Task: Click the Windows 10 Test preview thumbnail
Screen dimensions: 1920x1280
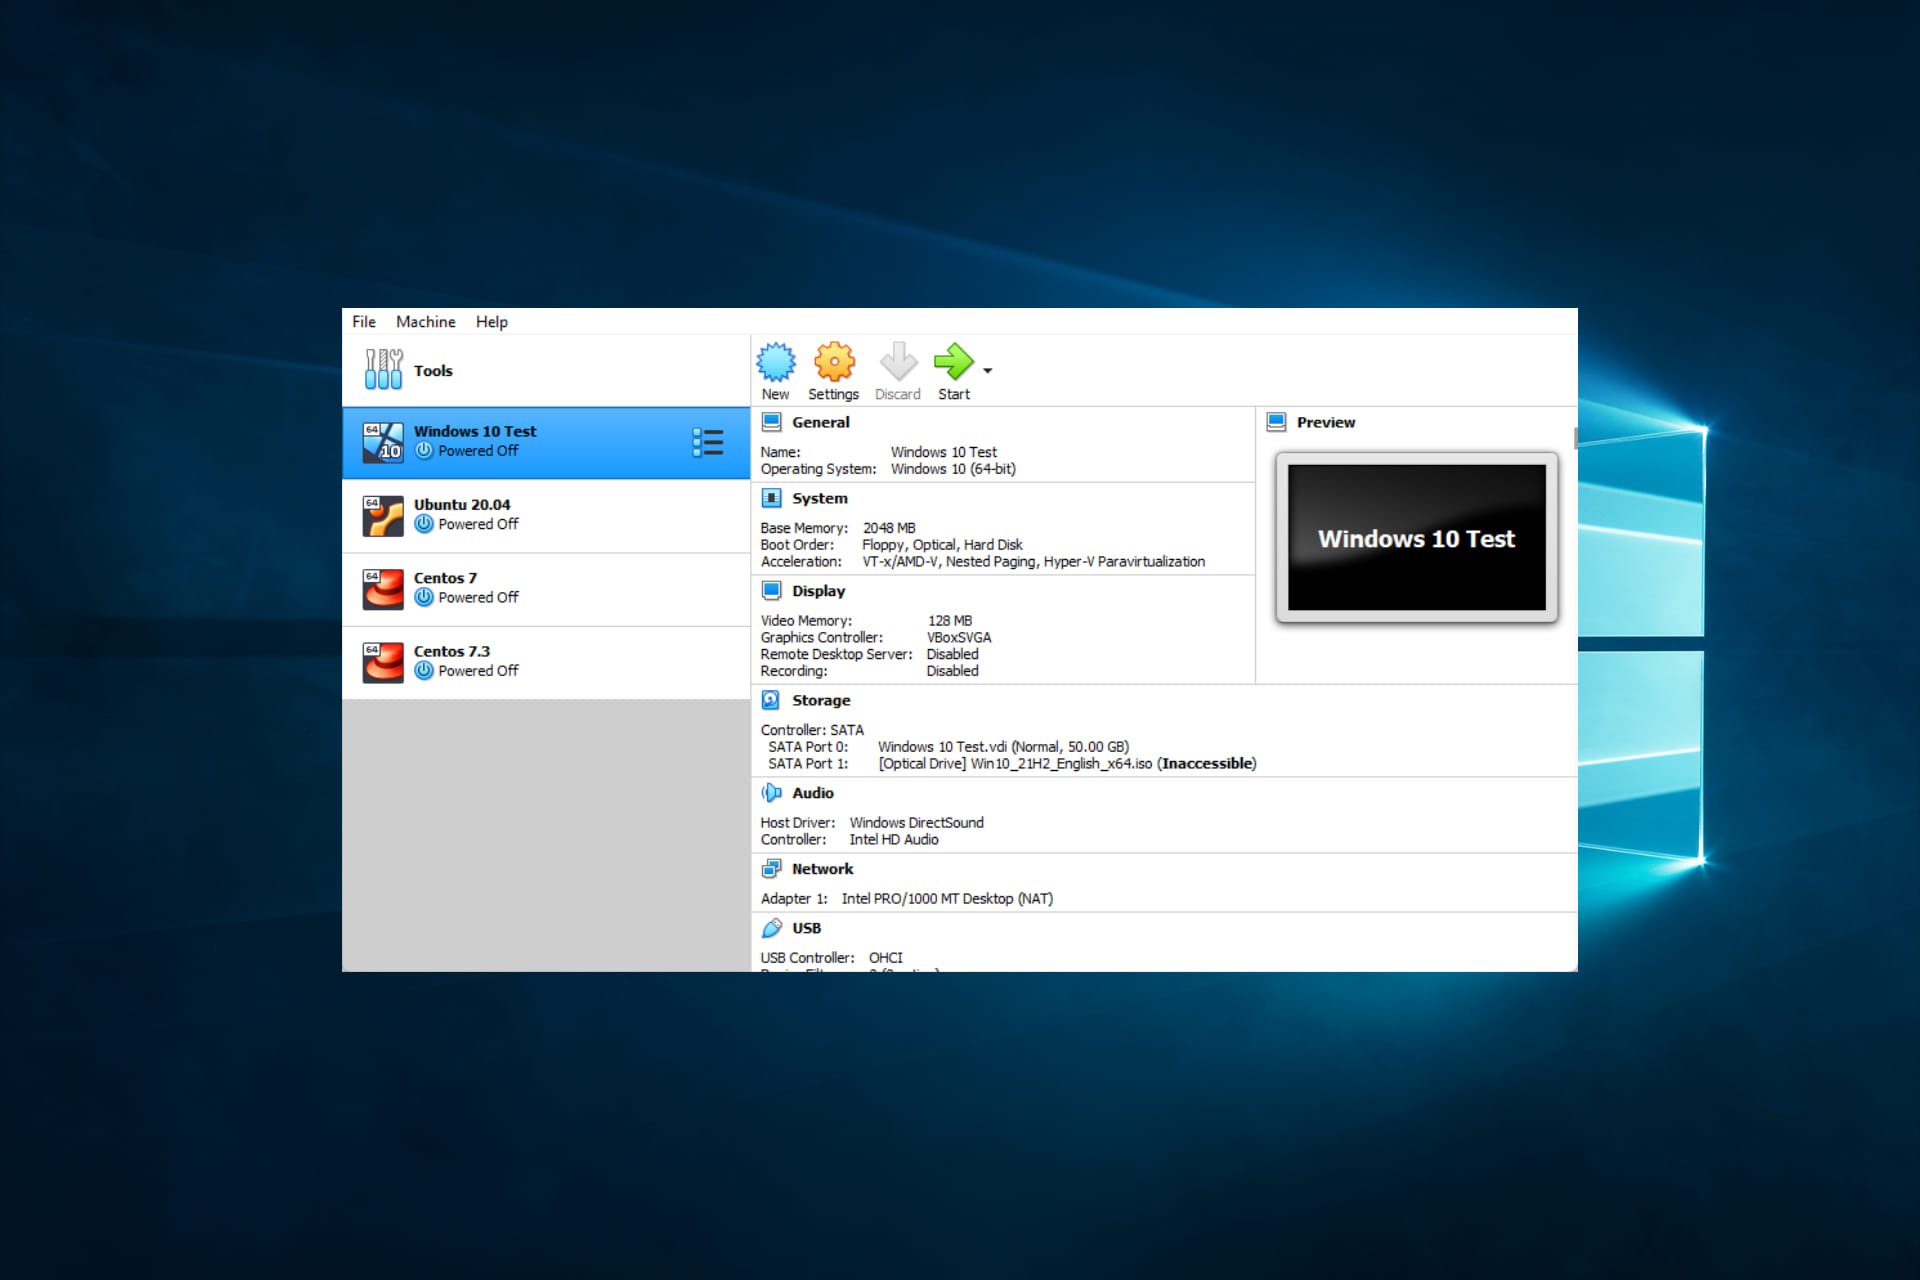Action: tap(1413, 541)
